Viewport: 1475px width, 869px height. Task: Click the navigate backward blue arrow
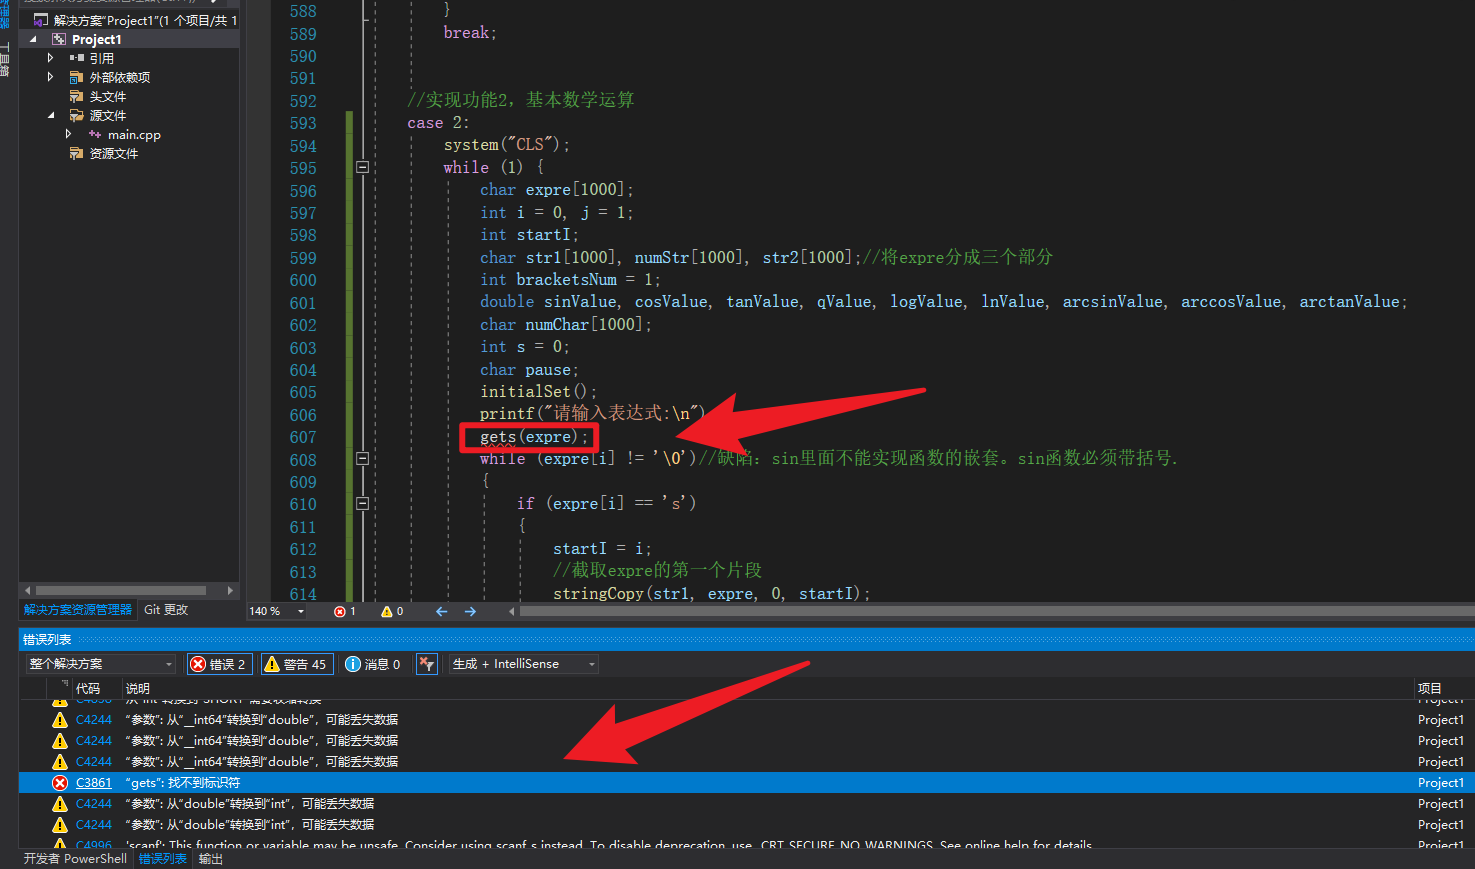[x=441, y=611]
